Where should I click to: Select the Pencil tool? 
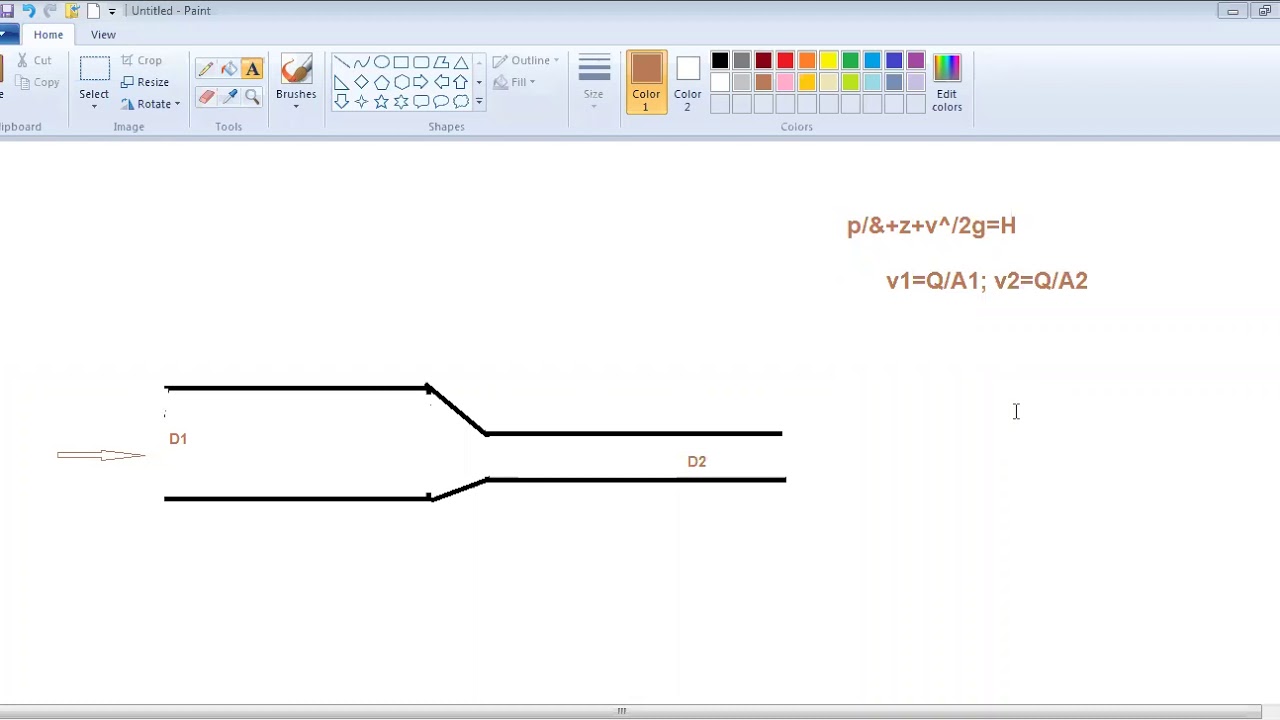(x=206, y=69)
